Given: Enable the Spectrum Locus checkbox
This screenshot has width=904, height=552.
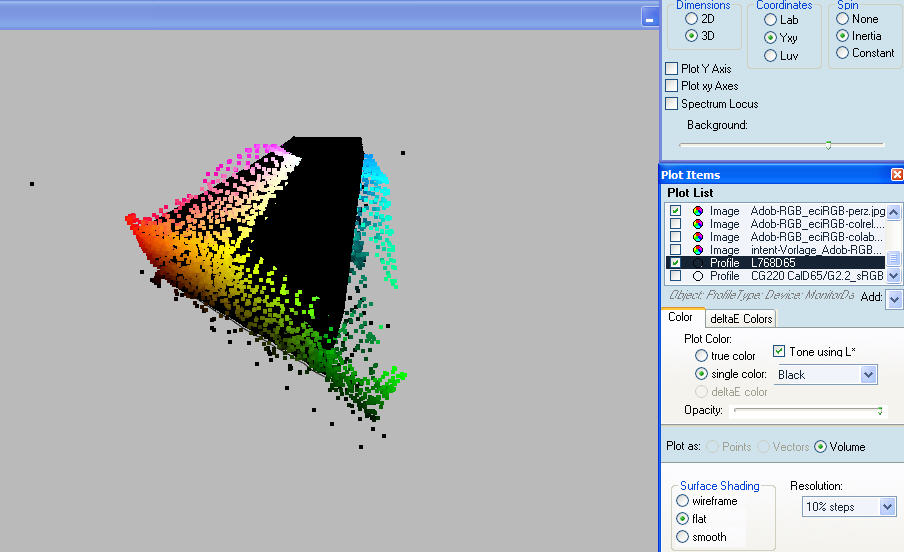Looking at the screenshot, I should [672, 104].
